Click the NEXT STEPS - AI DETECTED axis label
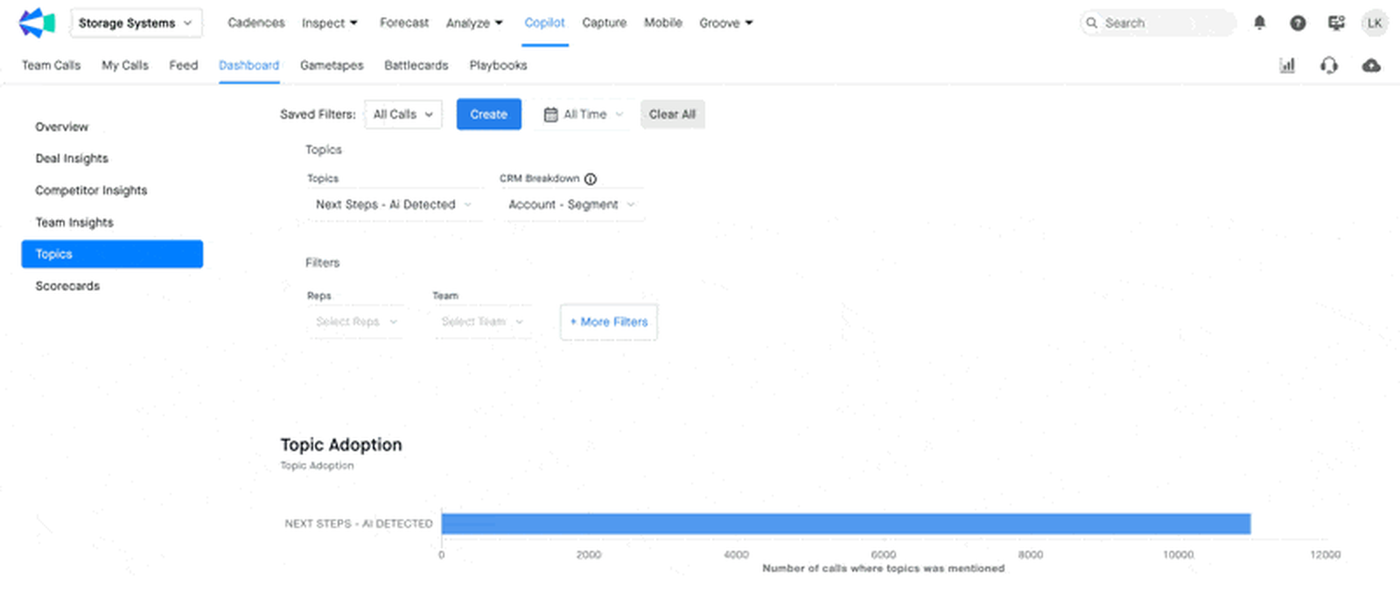 pyautogui.click(x=359, y=524)
